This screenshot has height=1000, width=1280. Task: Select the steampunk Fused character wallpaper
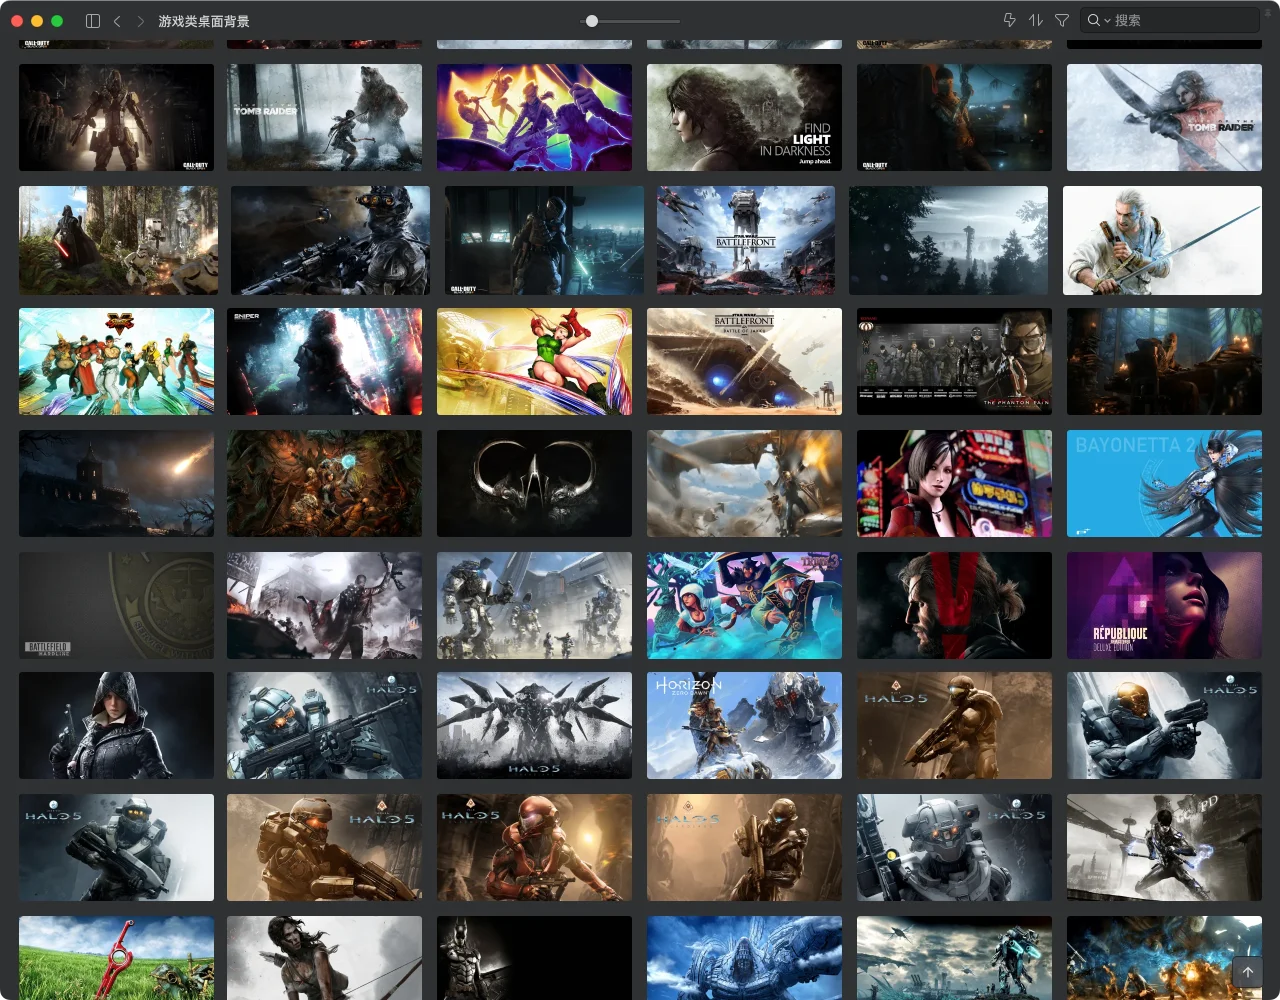point(1164,848)
